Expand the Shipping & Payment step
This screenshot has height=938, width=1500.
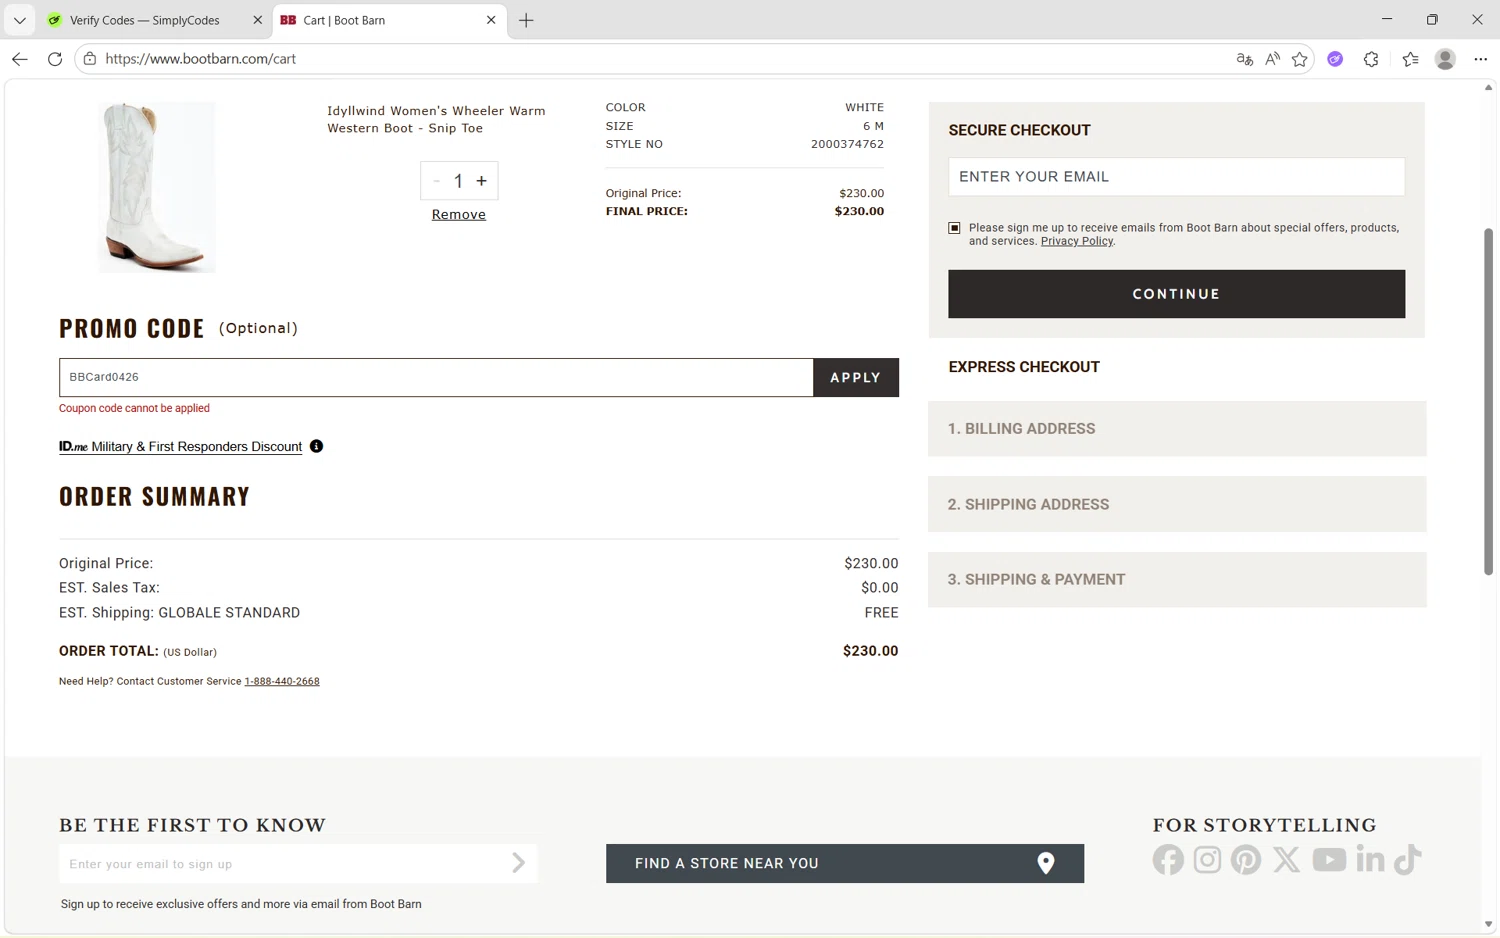coord(1177,579)
